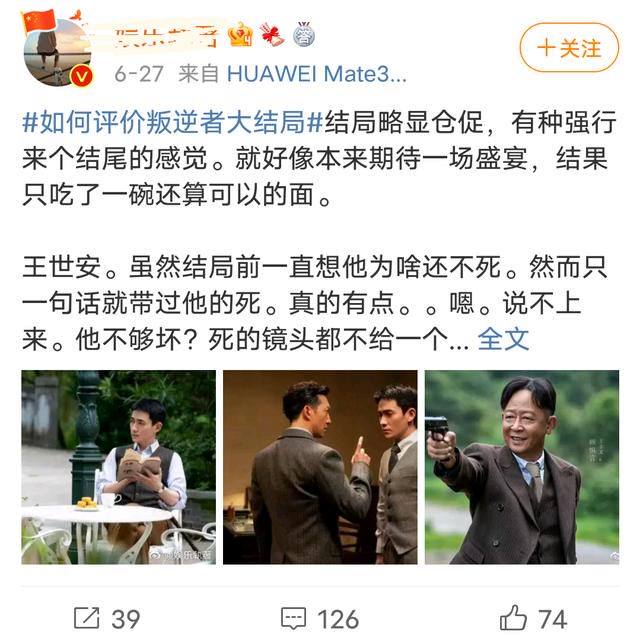This screenshot has height=644, width=640.
Task: Tap the silver medal badge icon
Action: tap(304, 34)
